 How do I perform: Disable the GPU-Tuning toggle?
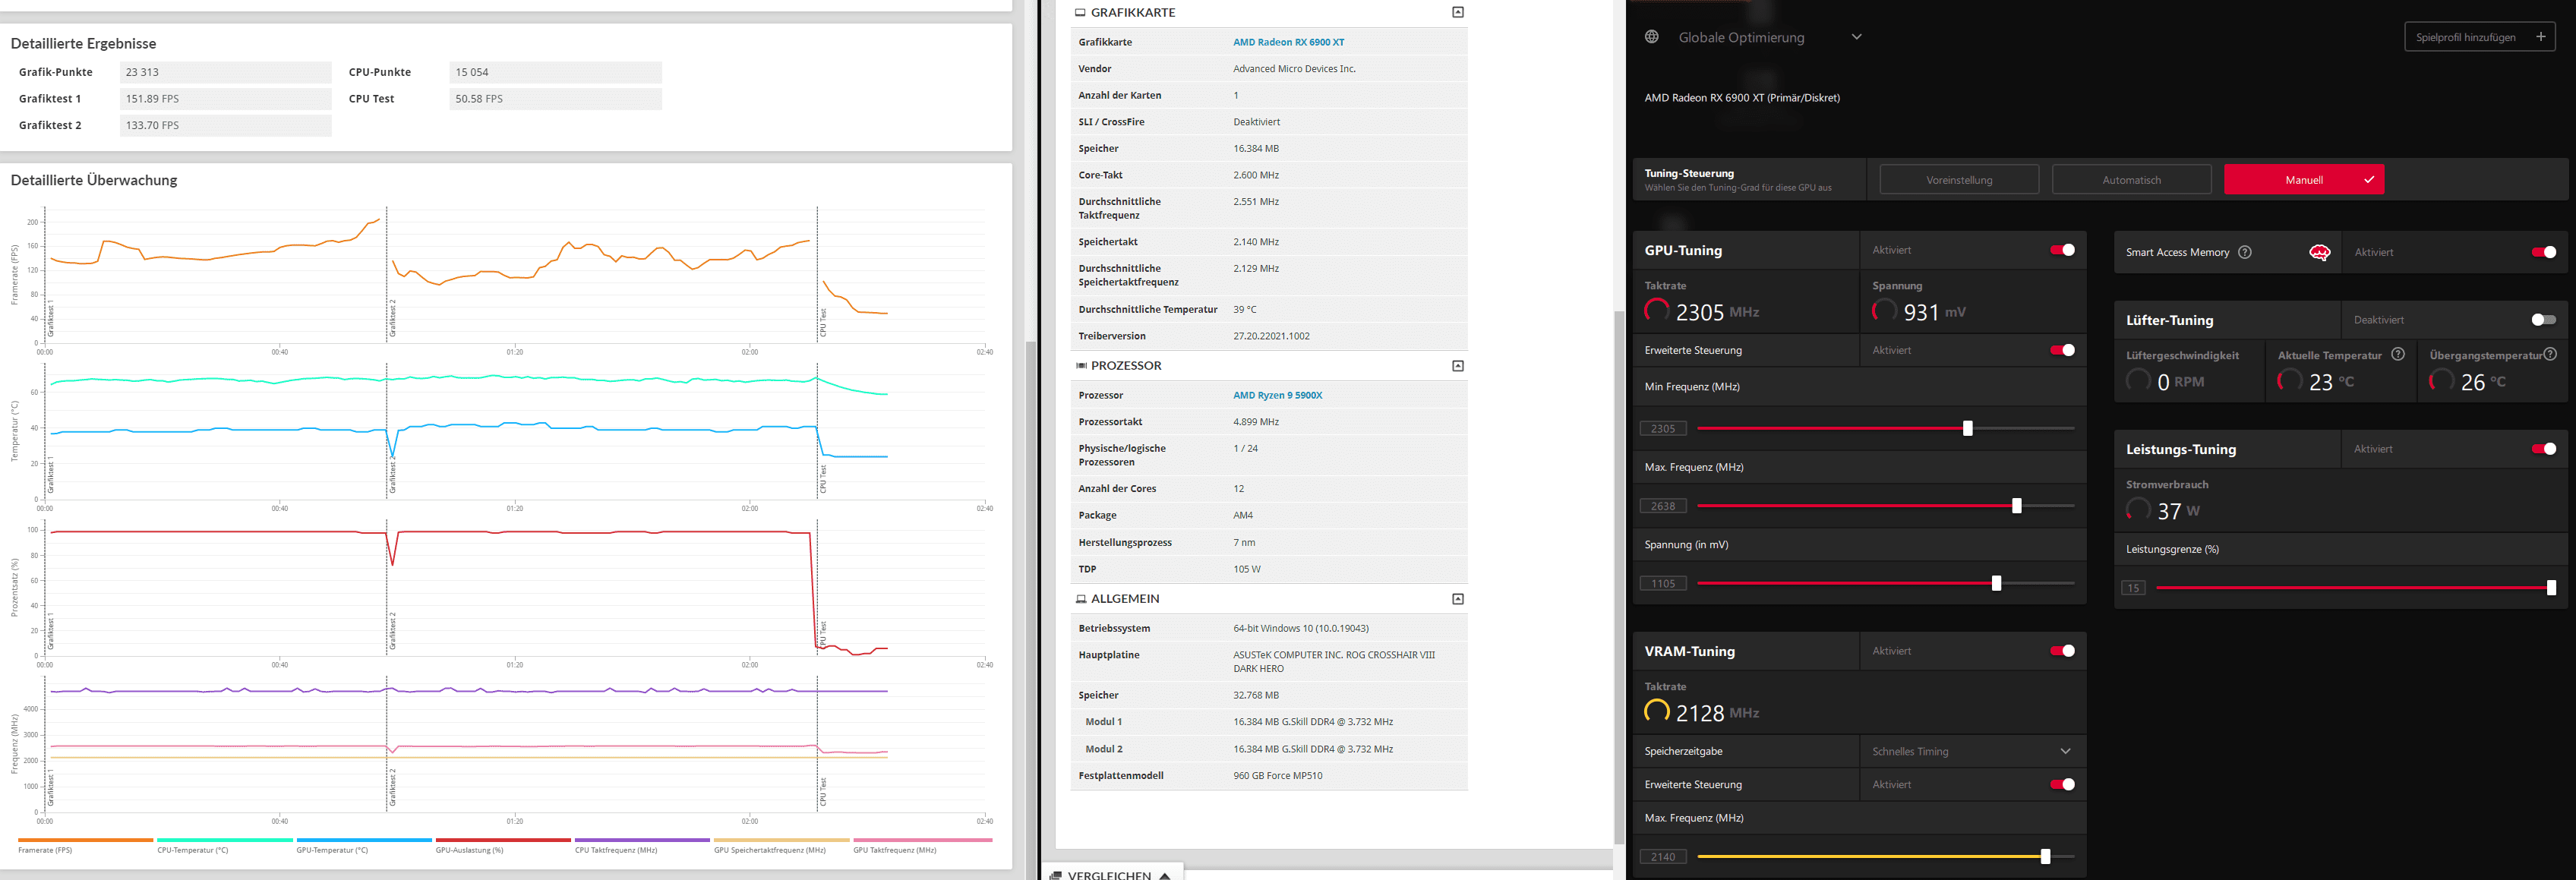coord(2062,250)
